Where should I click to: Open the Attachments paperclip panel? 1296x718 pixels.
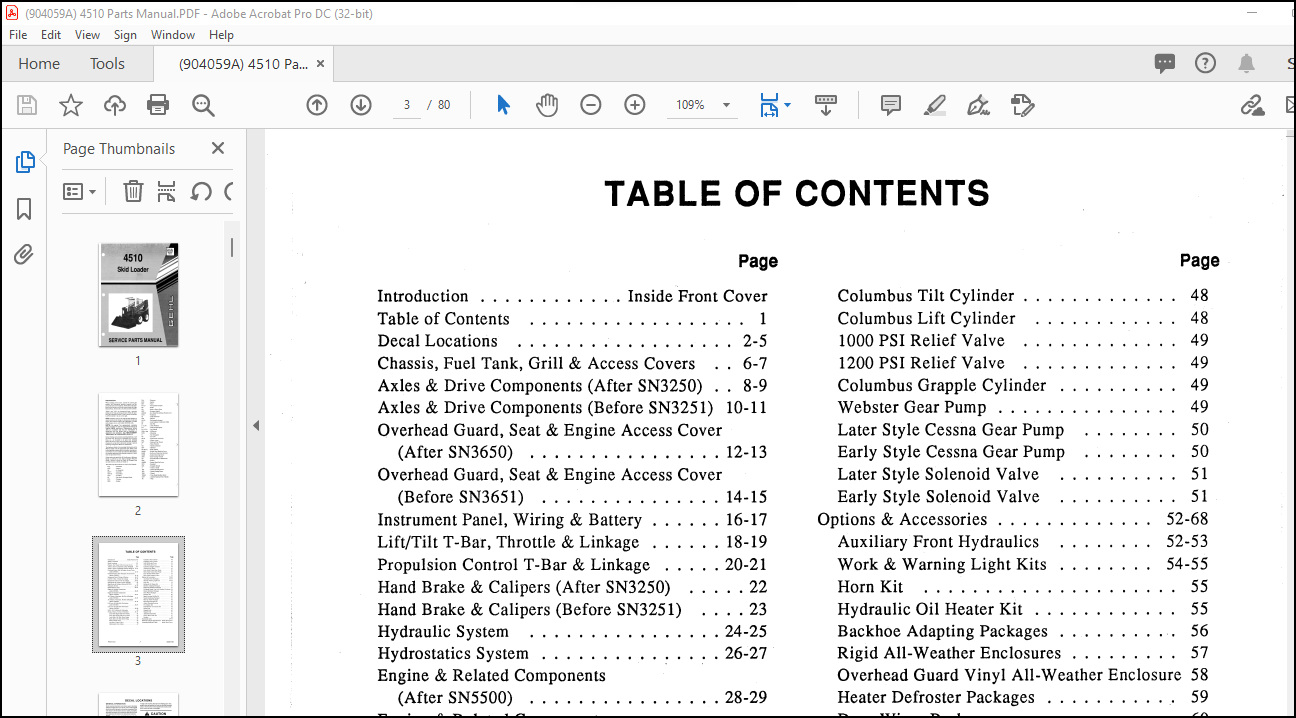click(x=25, y=255)
